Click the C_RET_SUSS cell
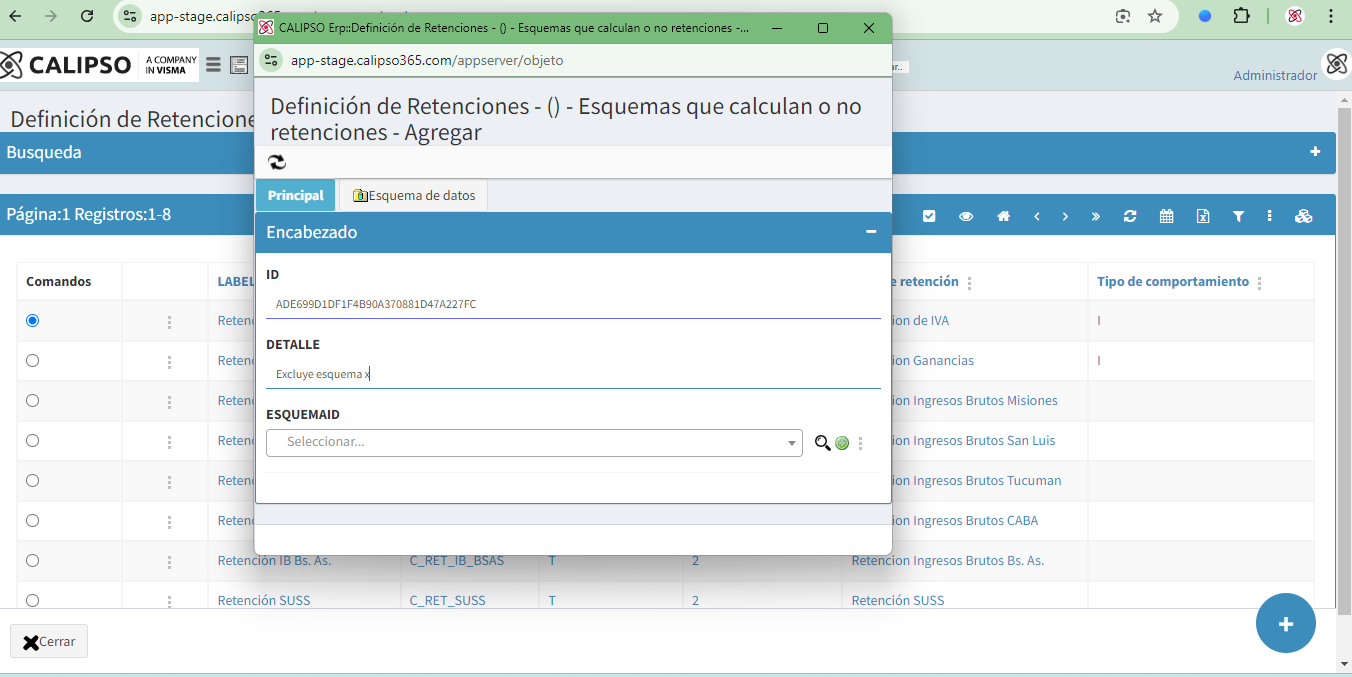 (447, 600)
